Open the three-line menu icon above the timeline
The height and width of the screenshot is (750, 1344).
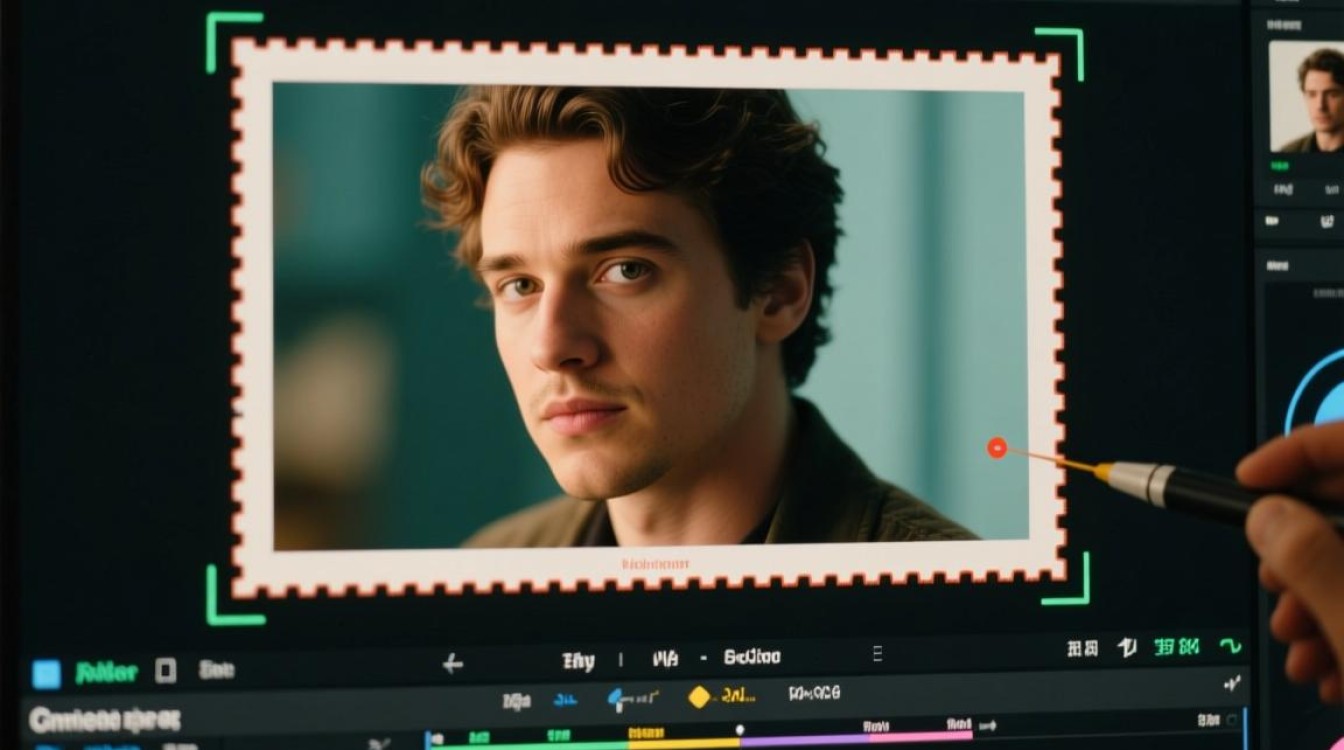[877, 654]
